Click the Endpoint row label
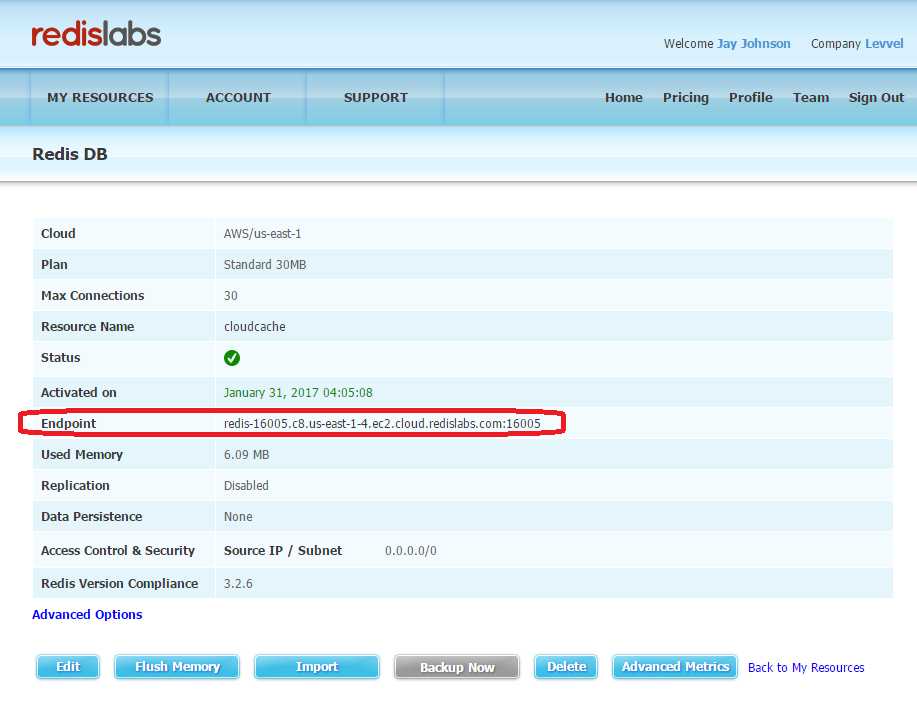The height and width of the screenshot is (702, 917). tap(68, 424)
